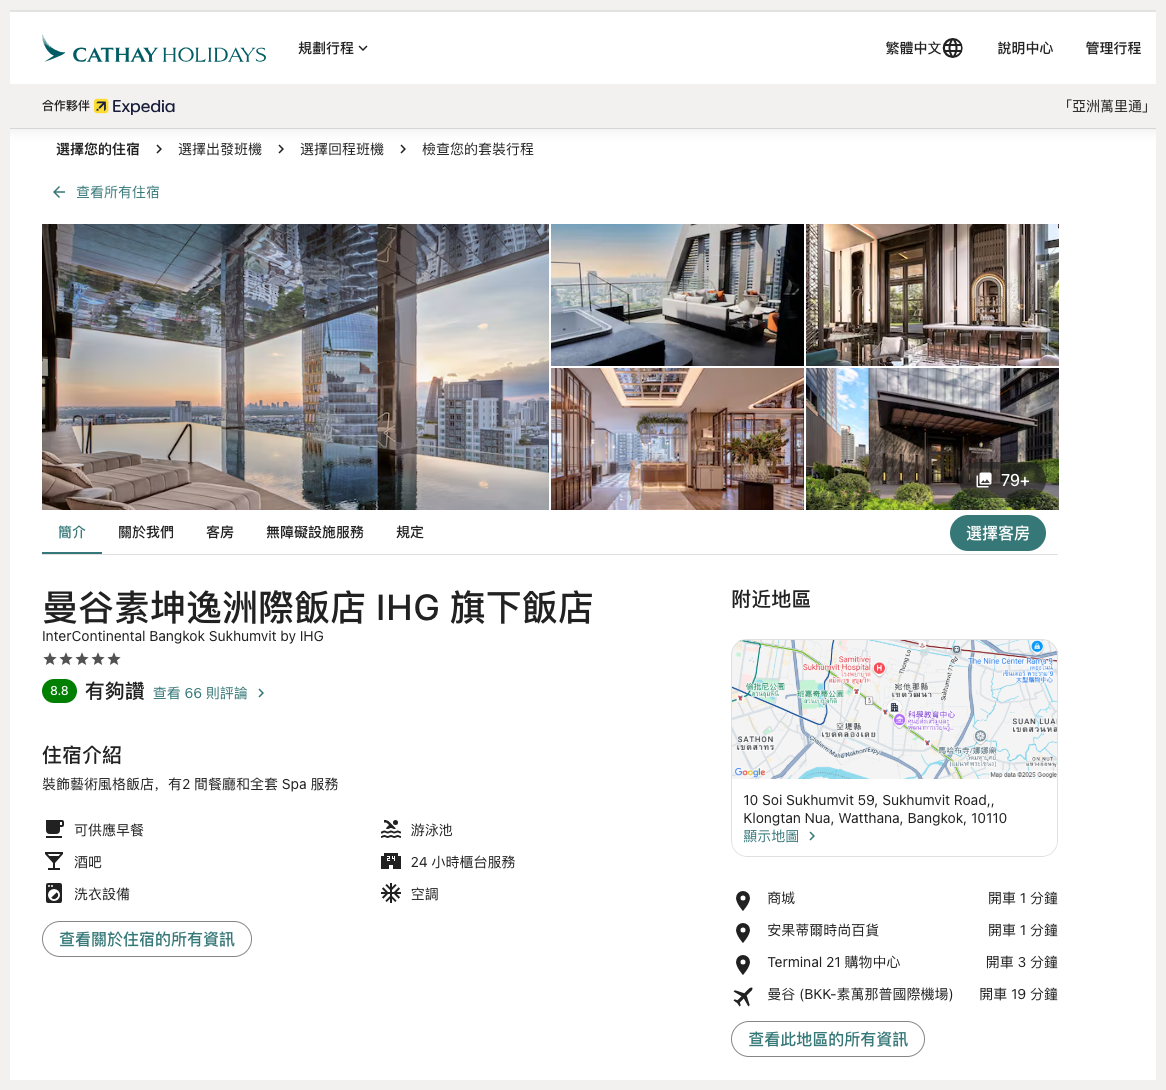Open the 規定 tab
This screenshot has width=1166, height=1090.
(410, 532)
